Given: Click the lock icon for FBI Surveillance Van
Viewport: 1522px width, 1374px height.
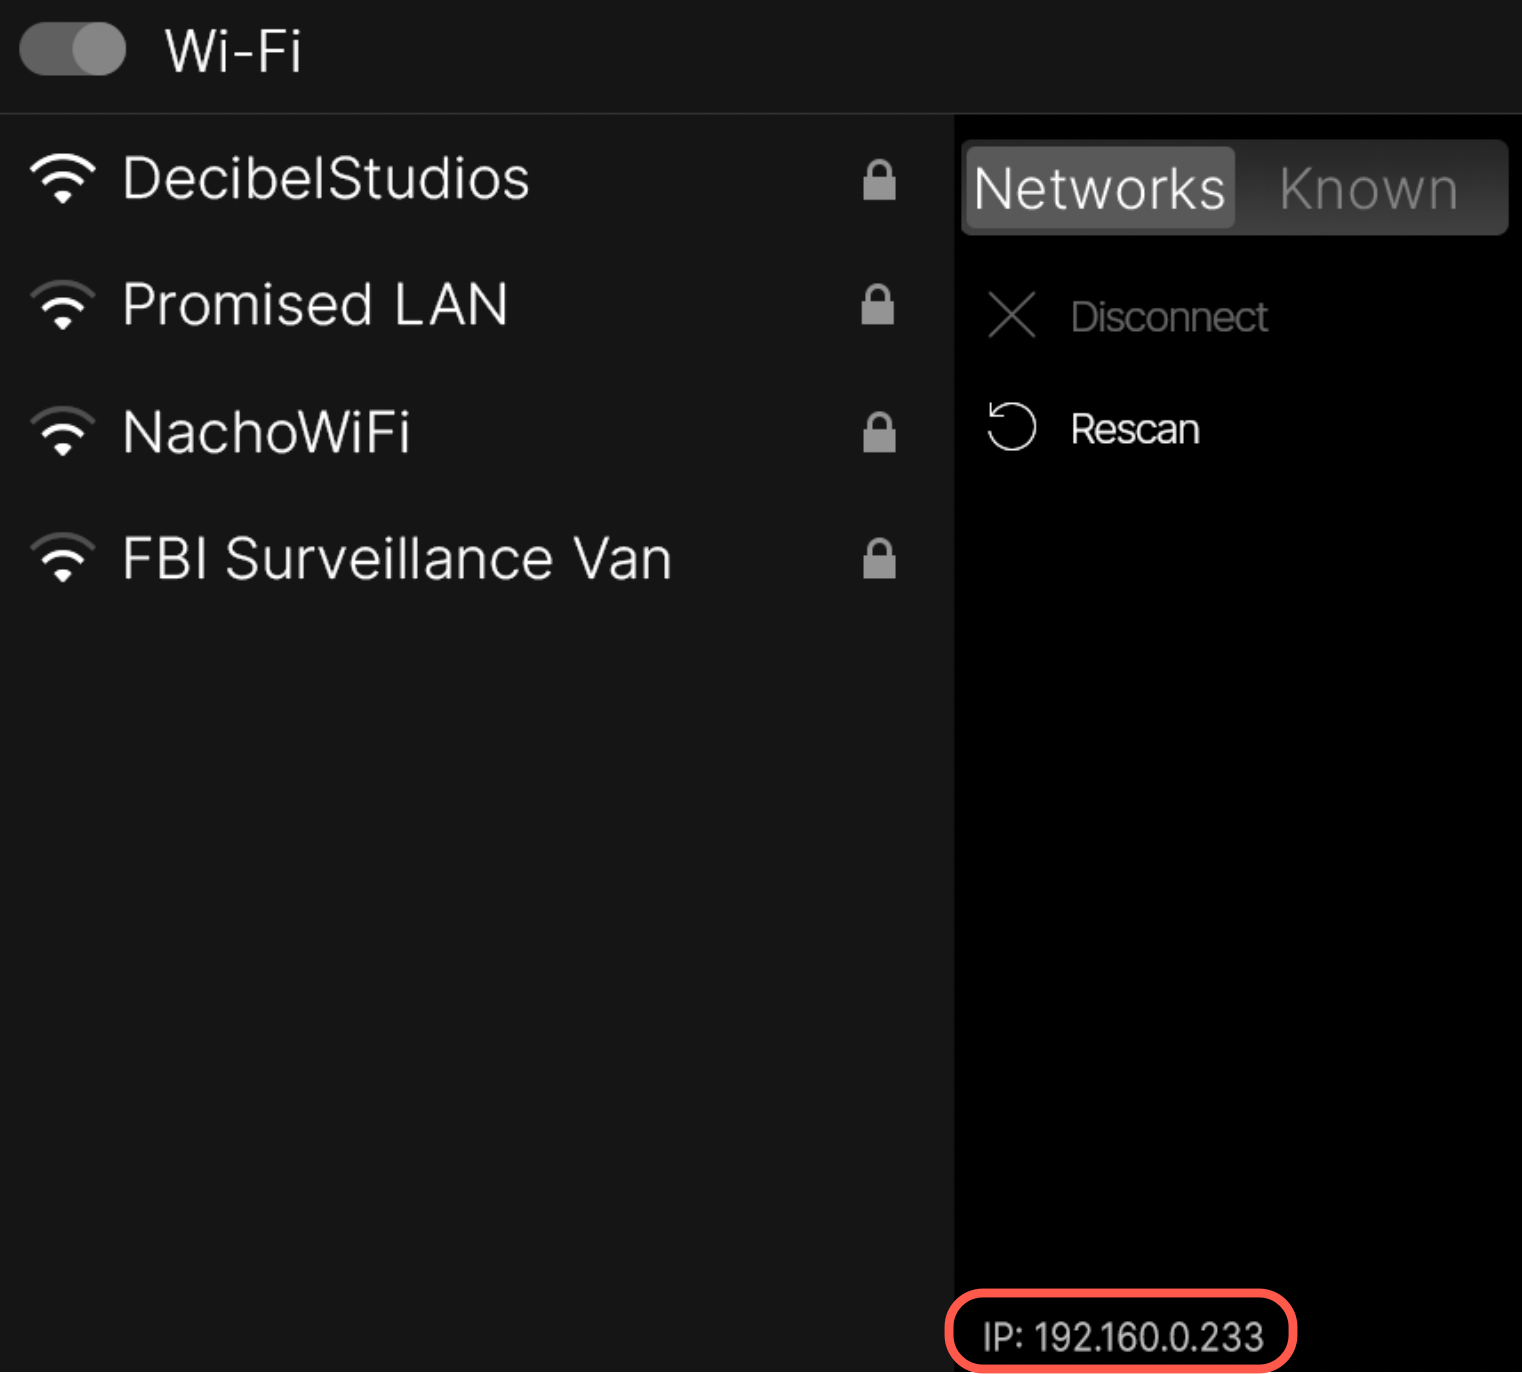Looking at the screenshot, I should [878, 560].
